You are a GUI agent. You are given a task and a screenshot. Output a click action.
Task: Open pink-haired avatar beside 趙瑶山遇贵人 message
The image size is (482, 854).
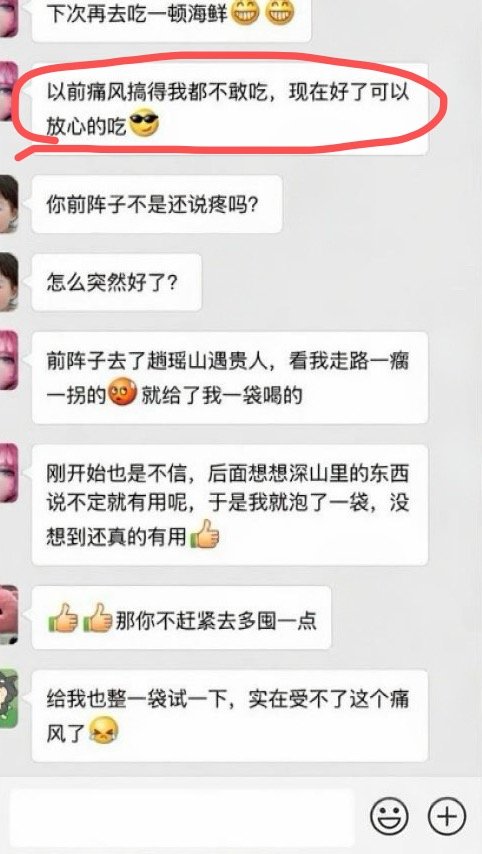[x=9, y=360]
